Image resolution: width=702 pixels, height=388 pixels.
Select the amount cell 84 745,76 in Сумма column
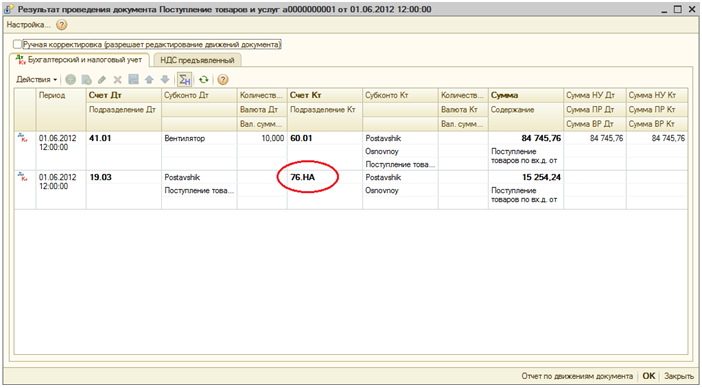point(526,138)
